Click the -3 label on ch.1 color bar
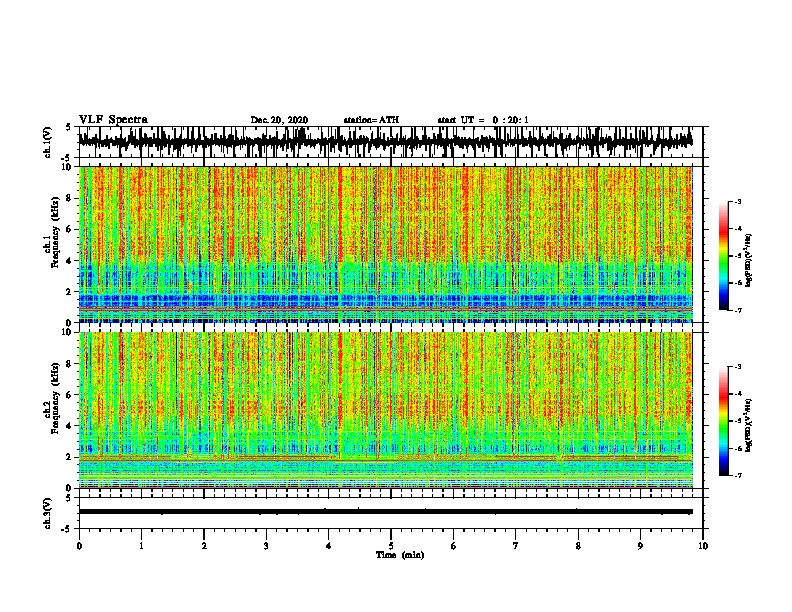Screen dimensions: 792x612 coord(737,201)
